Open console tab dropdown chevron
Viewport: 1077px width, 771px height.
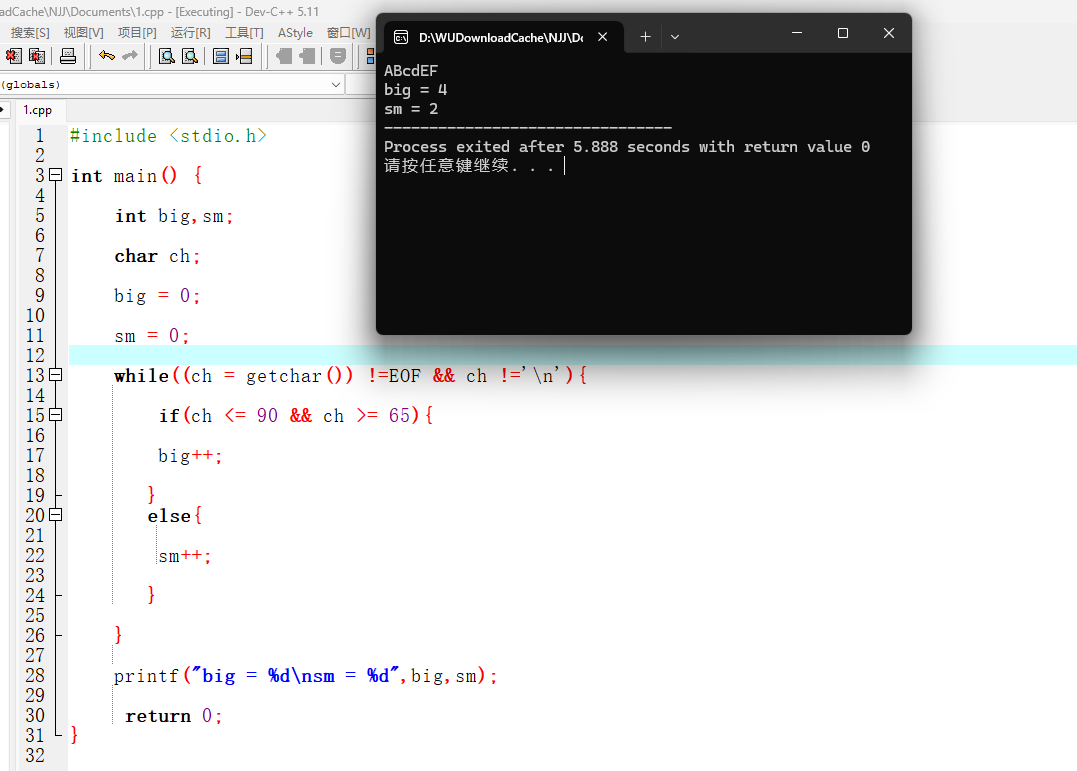coord(675,37)
